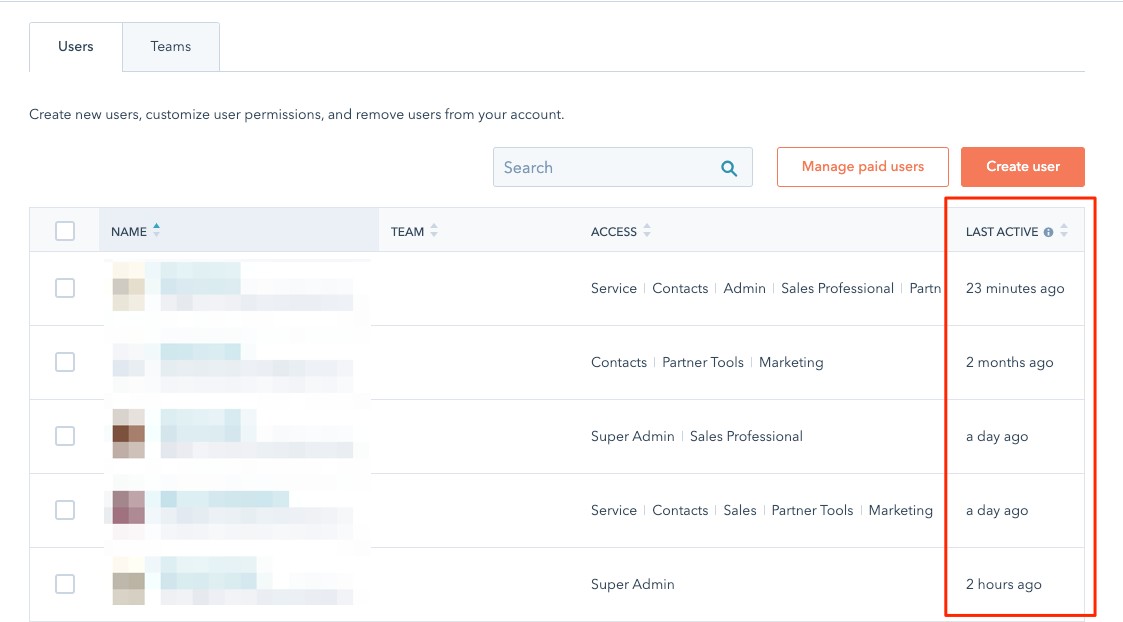Image resolution: width=1123 pixels, height=622 pixels.
Task: Sort the table by TEAM column
Action: click(432, 231)
